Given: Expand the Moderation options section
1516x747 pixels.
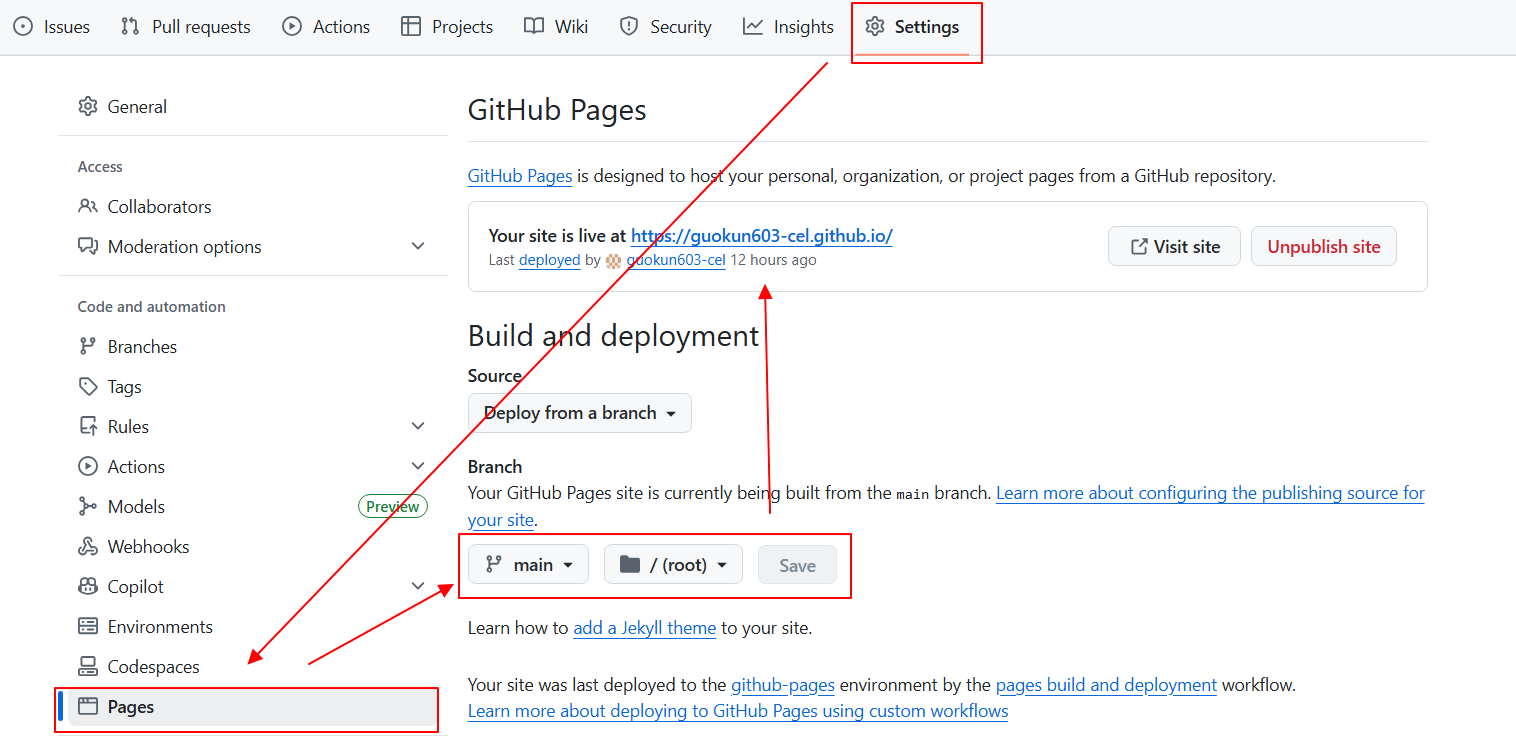Looking at the screenshot, I should tap(418, 247).
